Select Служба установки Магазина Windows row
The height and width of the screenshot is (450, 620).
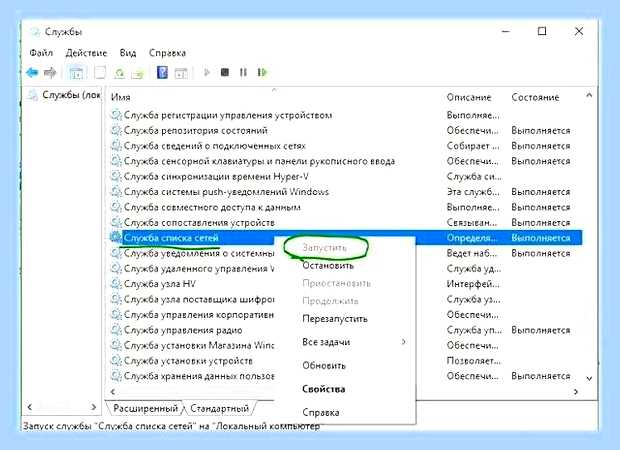[x=198, y=345]
